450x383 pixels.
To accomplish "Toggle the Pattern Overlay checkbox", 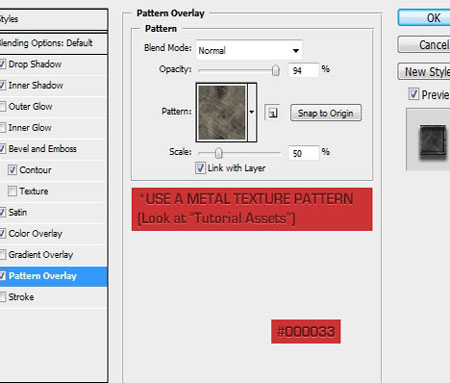I will coord(3,276).
